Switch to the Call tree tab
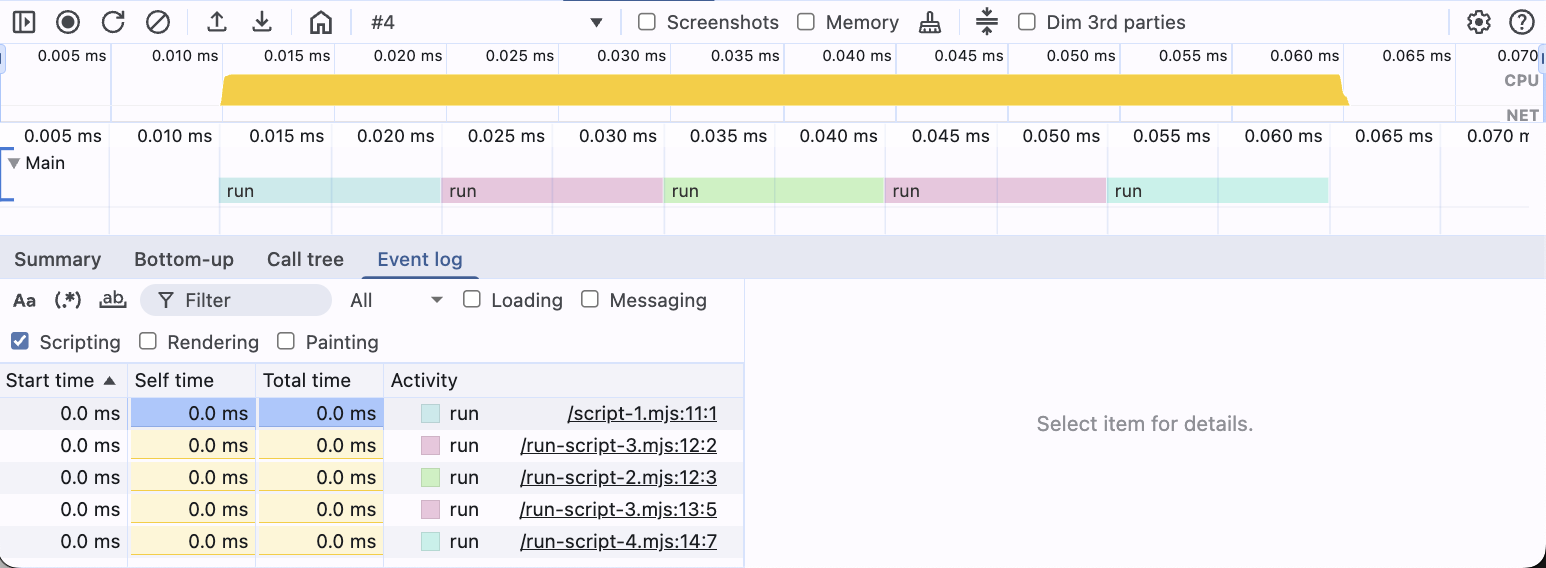Viewport: 1546px width, 568px height. 305,260
